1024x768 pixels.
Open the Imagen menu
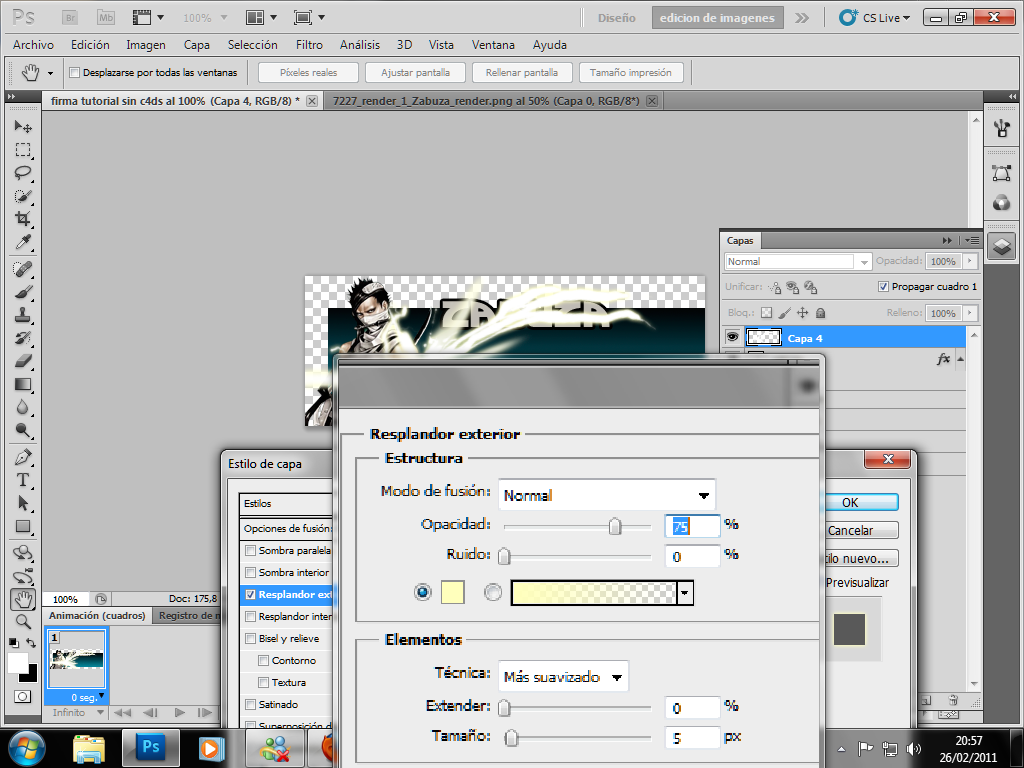tap(146, 44)
